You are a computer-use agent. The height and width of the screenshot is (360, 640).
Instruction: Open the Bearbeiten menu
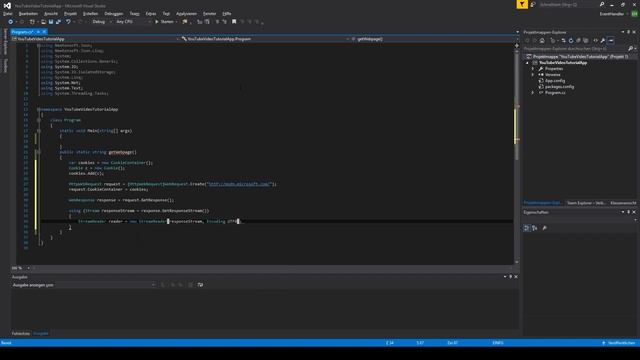pyautogui.click(x=28, y=13)
